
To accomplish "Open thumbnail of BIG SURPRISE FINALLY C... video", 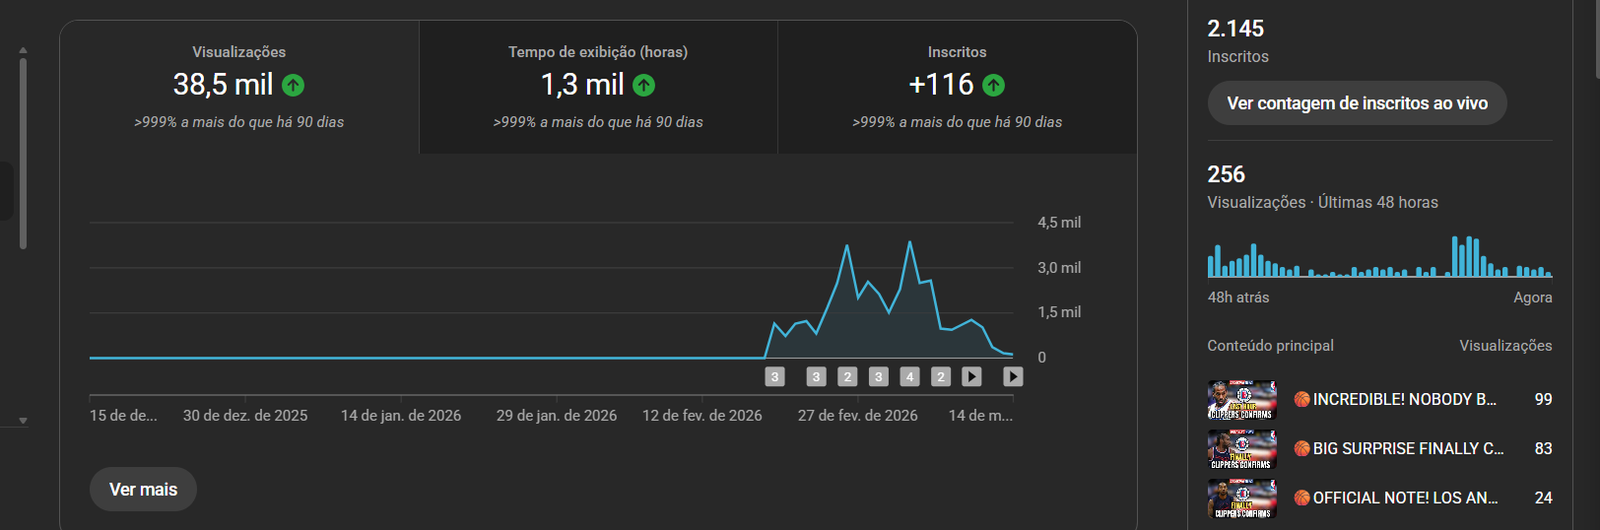I will point(1242,449).
